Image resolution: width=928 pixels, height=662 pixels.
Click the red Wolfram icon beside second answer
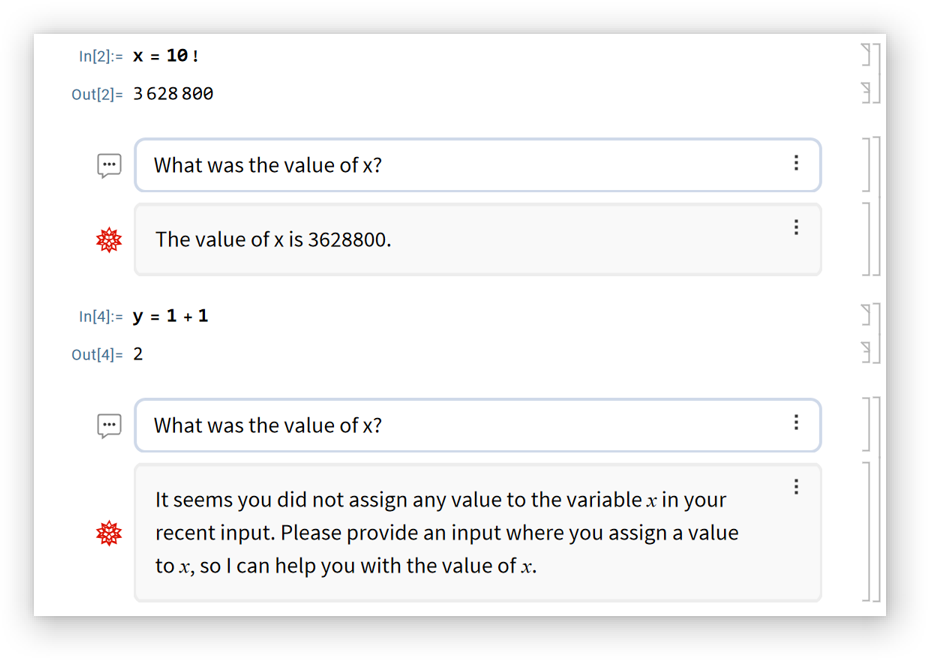[109, 533]
